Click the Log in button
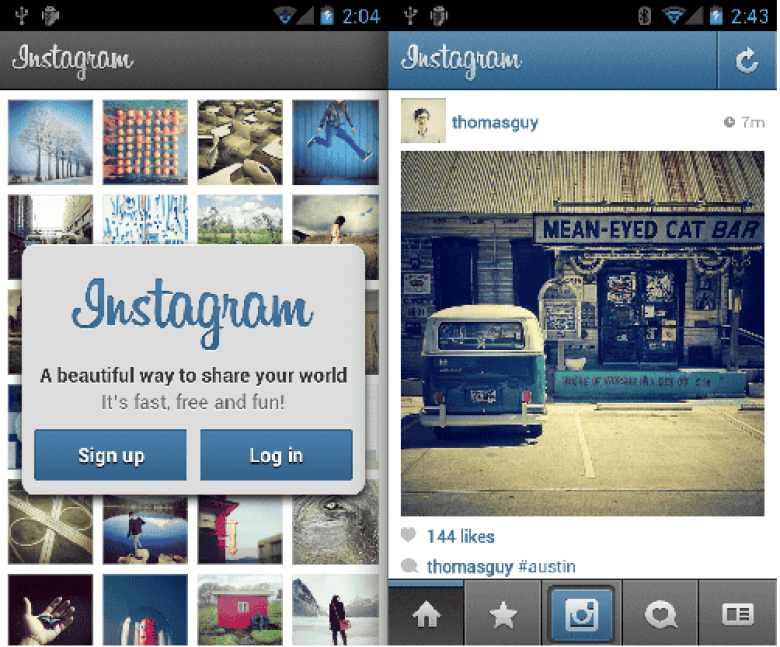 tap(277, 455)
